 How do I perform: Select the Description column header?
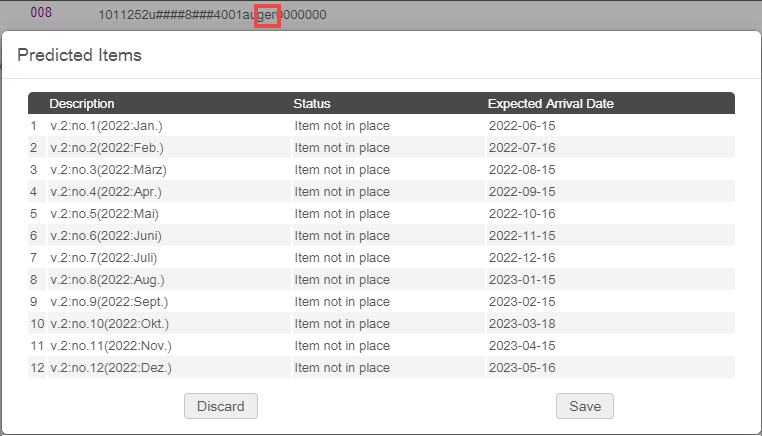coord(82,104)
